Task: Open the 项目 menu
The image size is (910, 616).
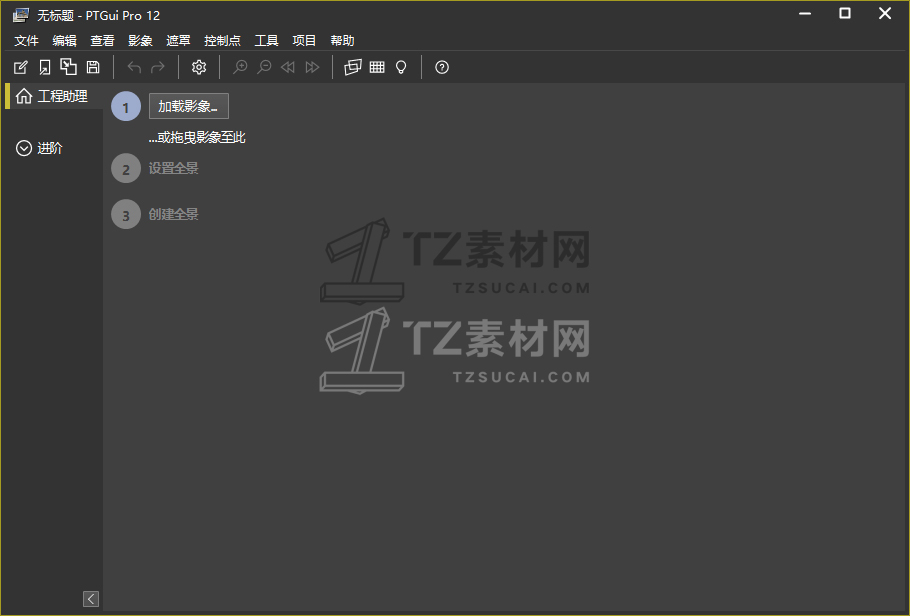Action: [x=304, y=41]
